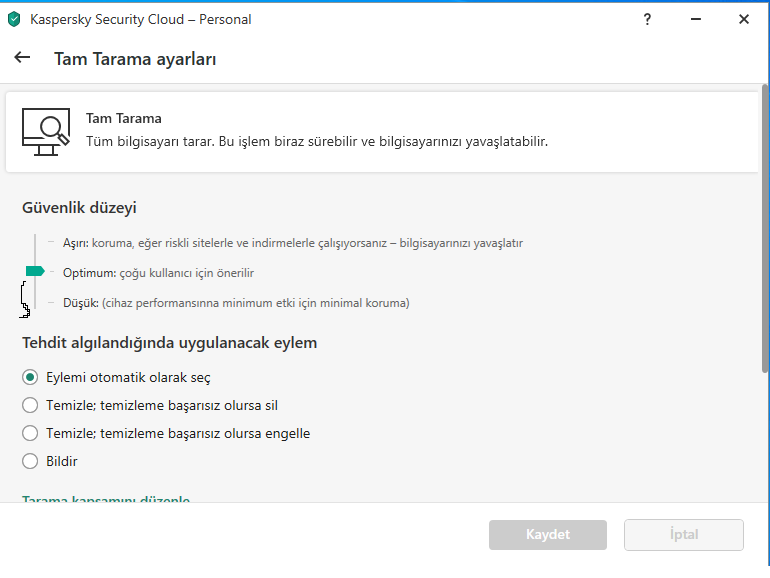
Task: Click the 'Optimum: çoğu kullanıcı için önerilir' label
Action: coord(158,273)
